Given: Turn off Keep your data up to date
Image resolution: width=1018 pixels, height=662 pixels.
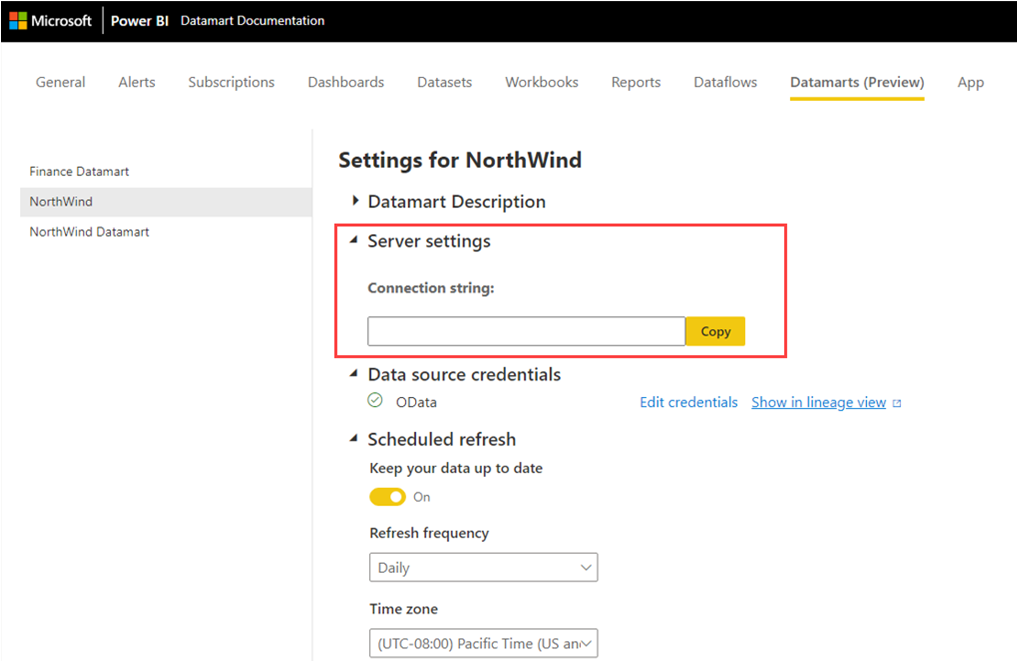Looking at the screenshot, I should coord(387,496).
